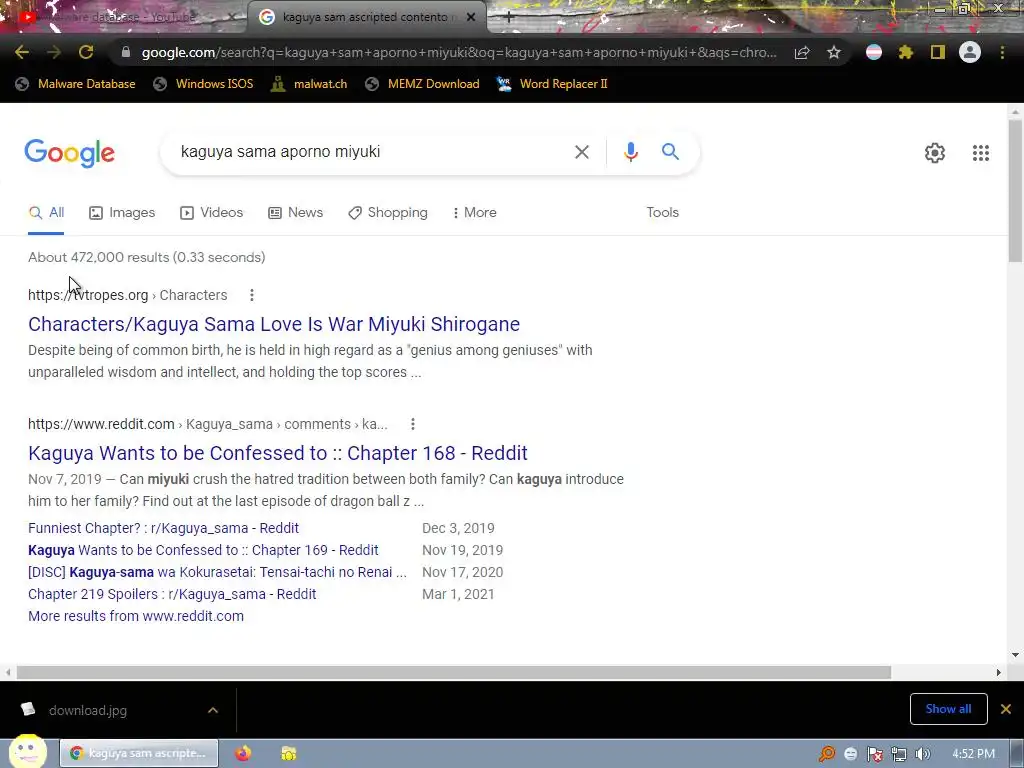Share this page via the share icon
The height and width of the screenshot is (768, 1024).
click(x=802, y=52)
